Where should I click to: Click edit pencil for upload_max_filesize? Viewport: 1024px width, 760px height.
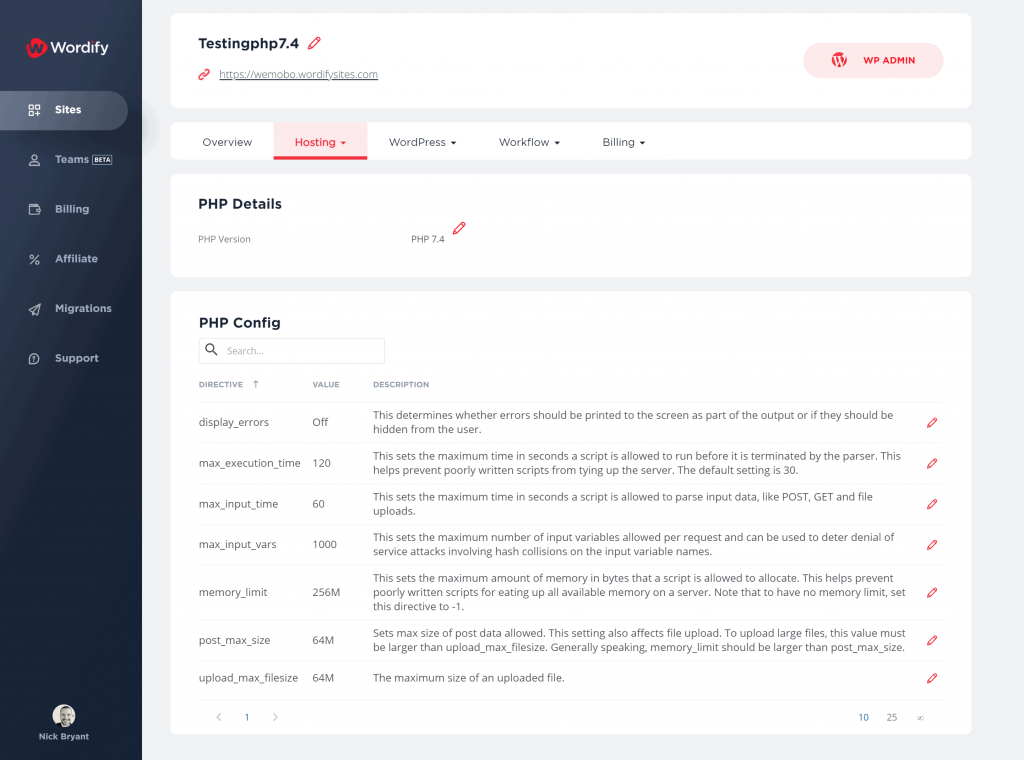coord(932,678)
